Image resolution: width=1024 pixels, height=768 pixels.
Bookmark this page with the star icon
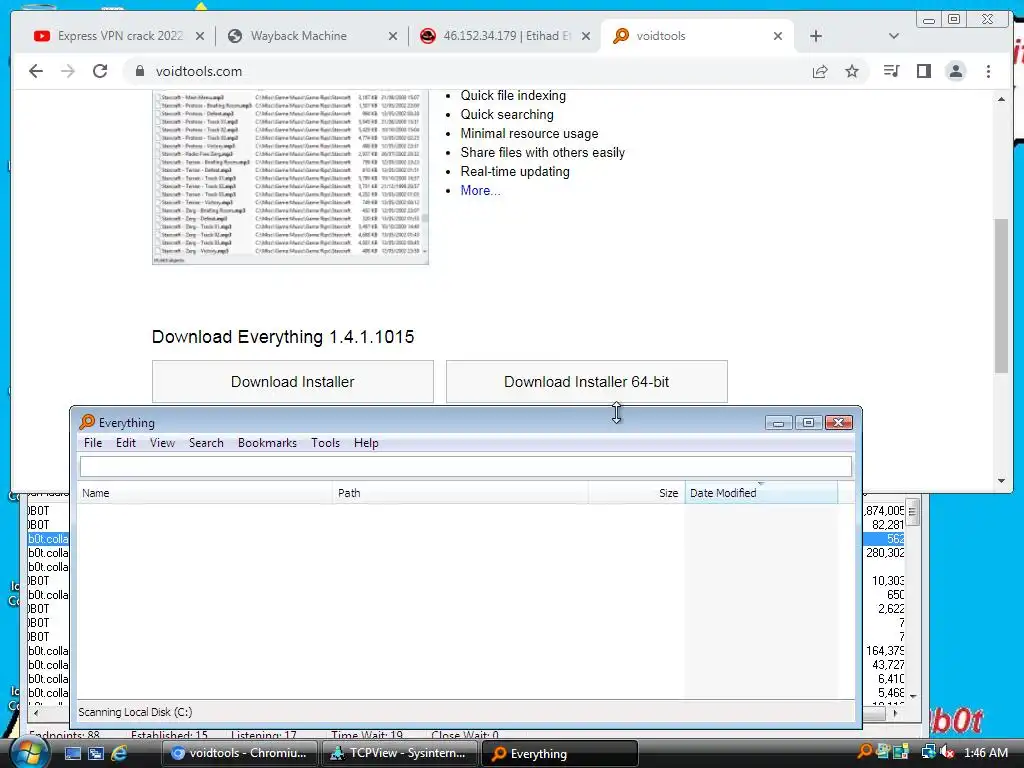pos(852,71)
